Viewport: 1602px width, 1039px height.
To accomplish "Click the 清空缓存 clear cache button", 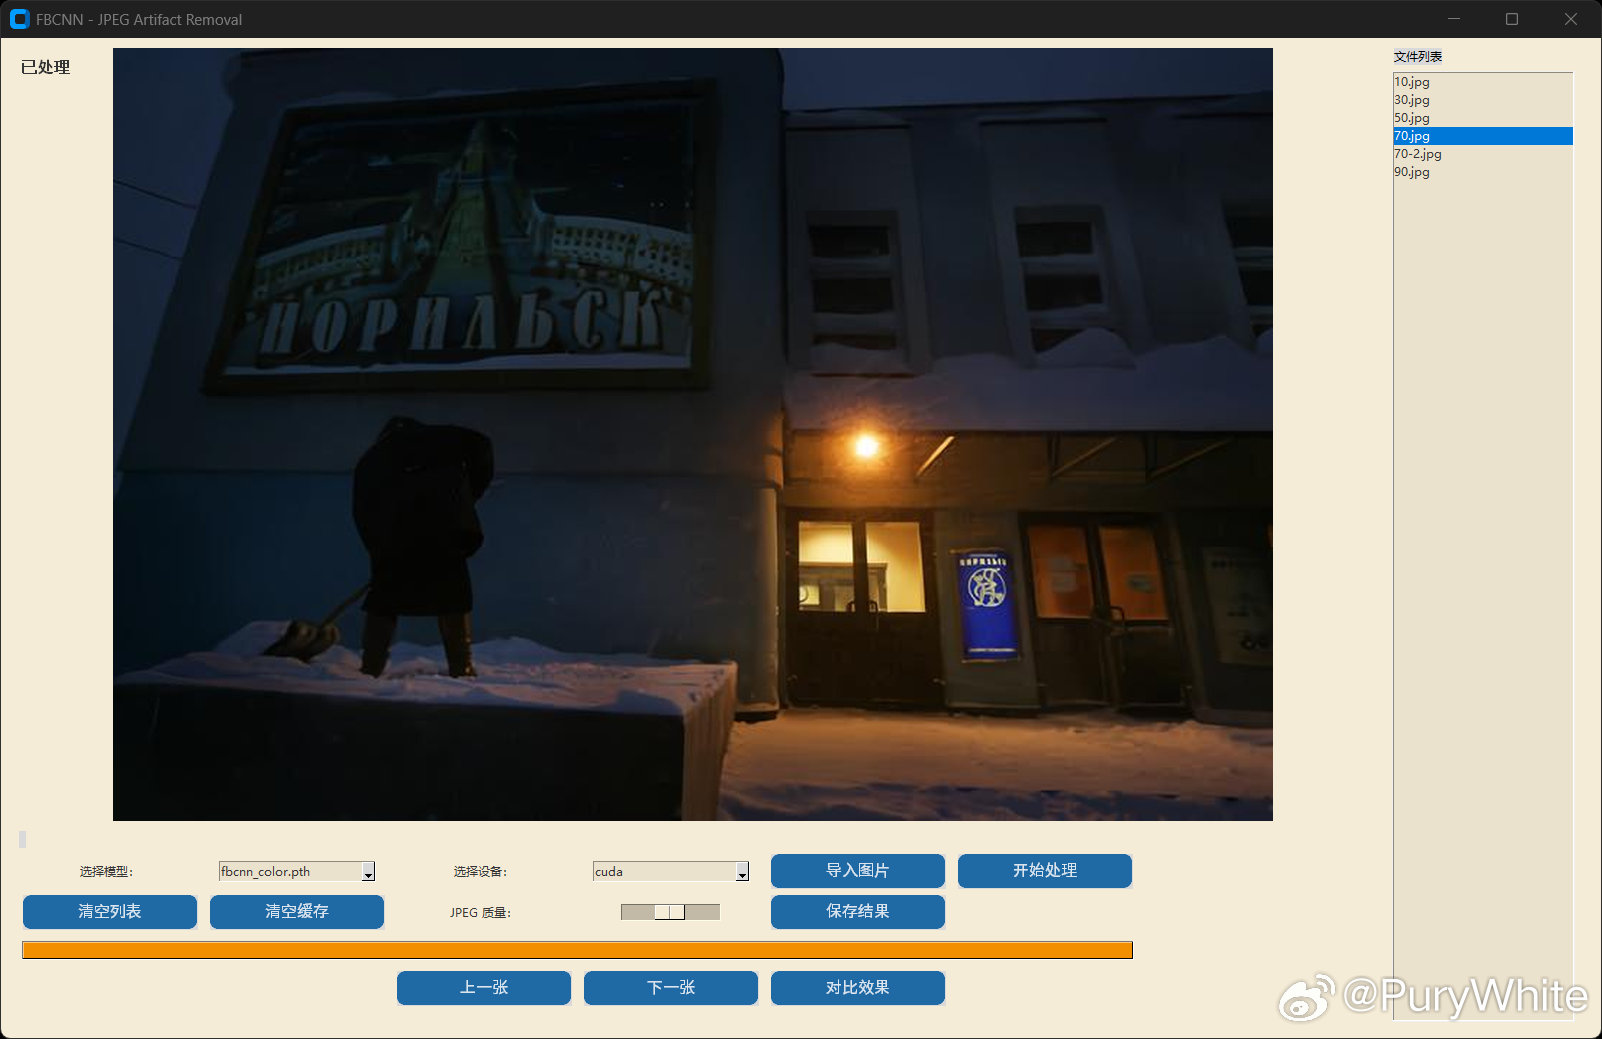I will click(x=297, y=912).
